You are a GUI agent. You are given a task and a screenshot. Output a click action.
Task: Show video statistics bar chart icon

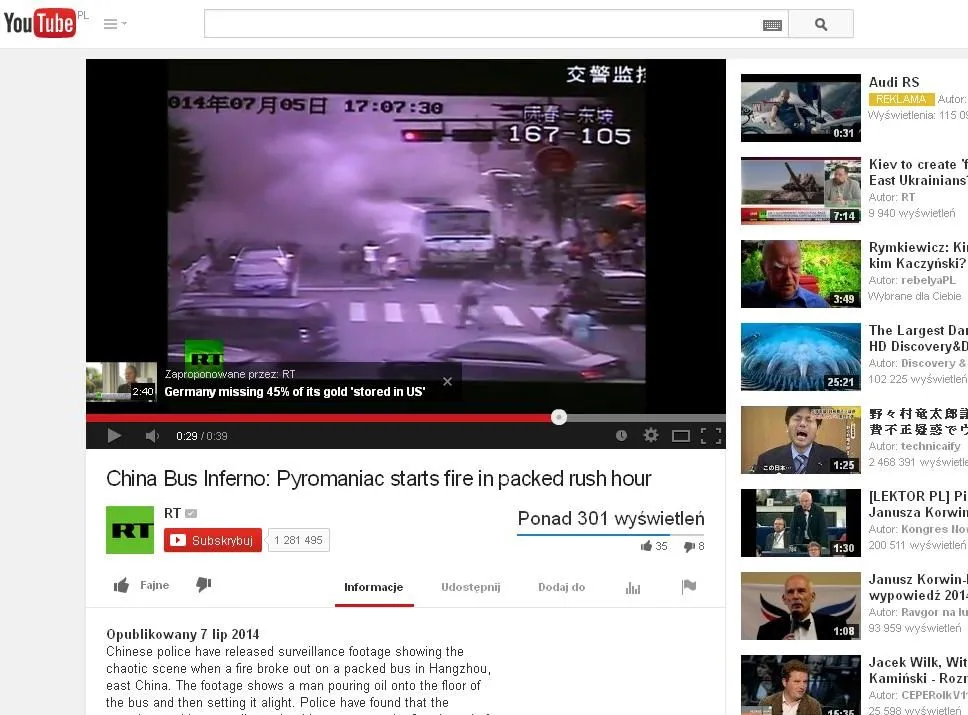coord(632,587)
